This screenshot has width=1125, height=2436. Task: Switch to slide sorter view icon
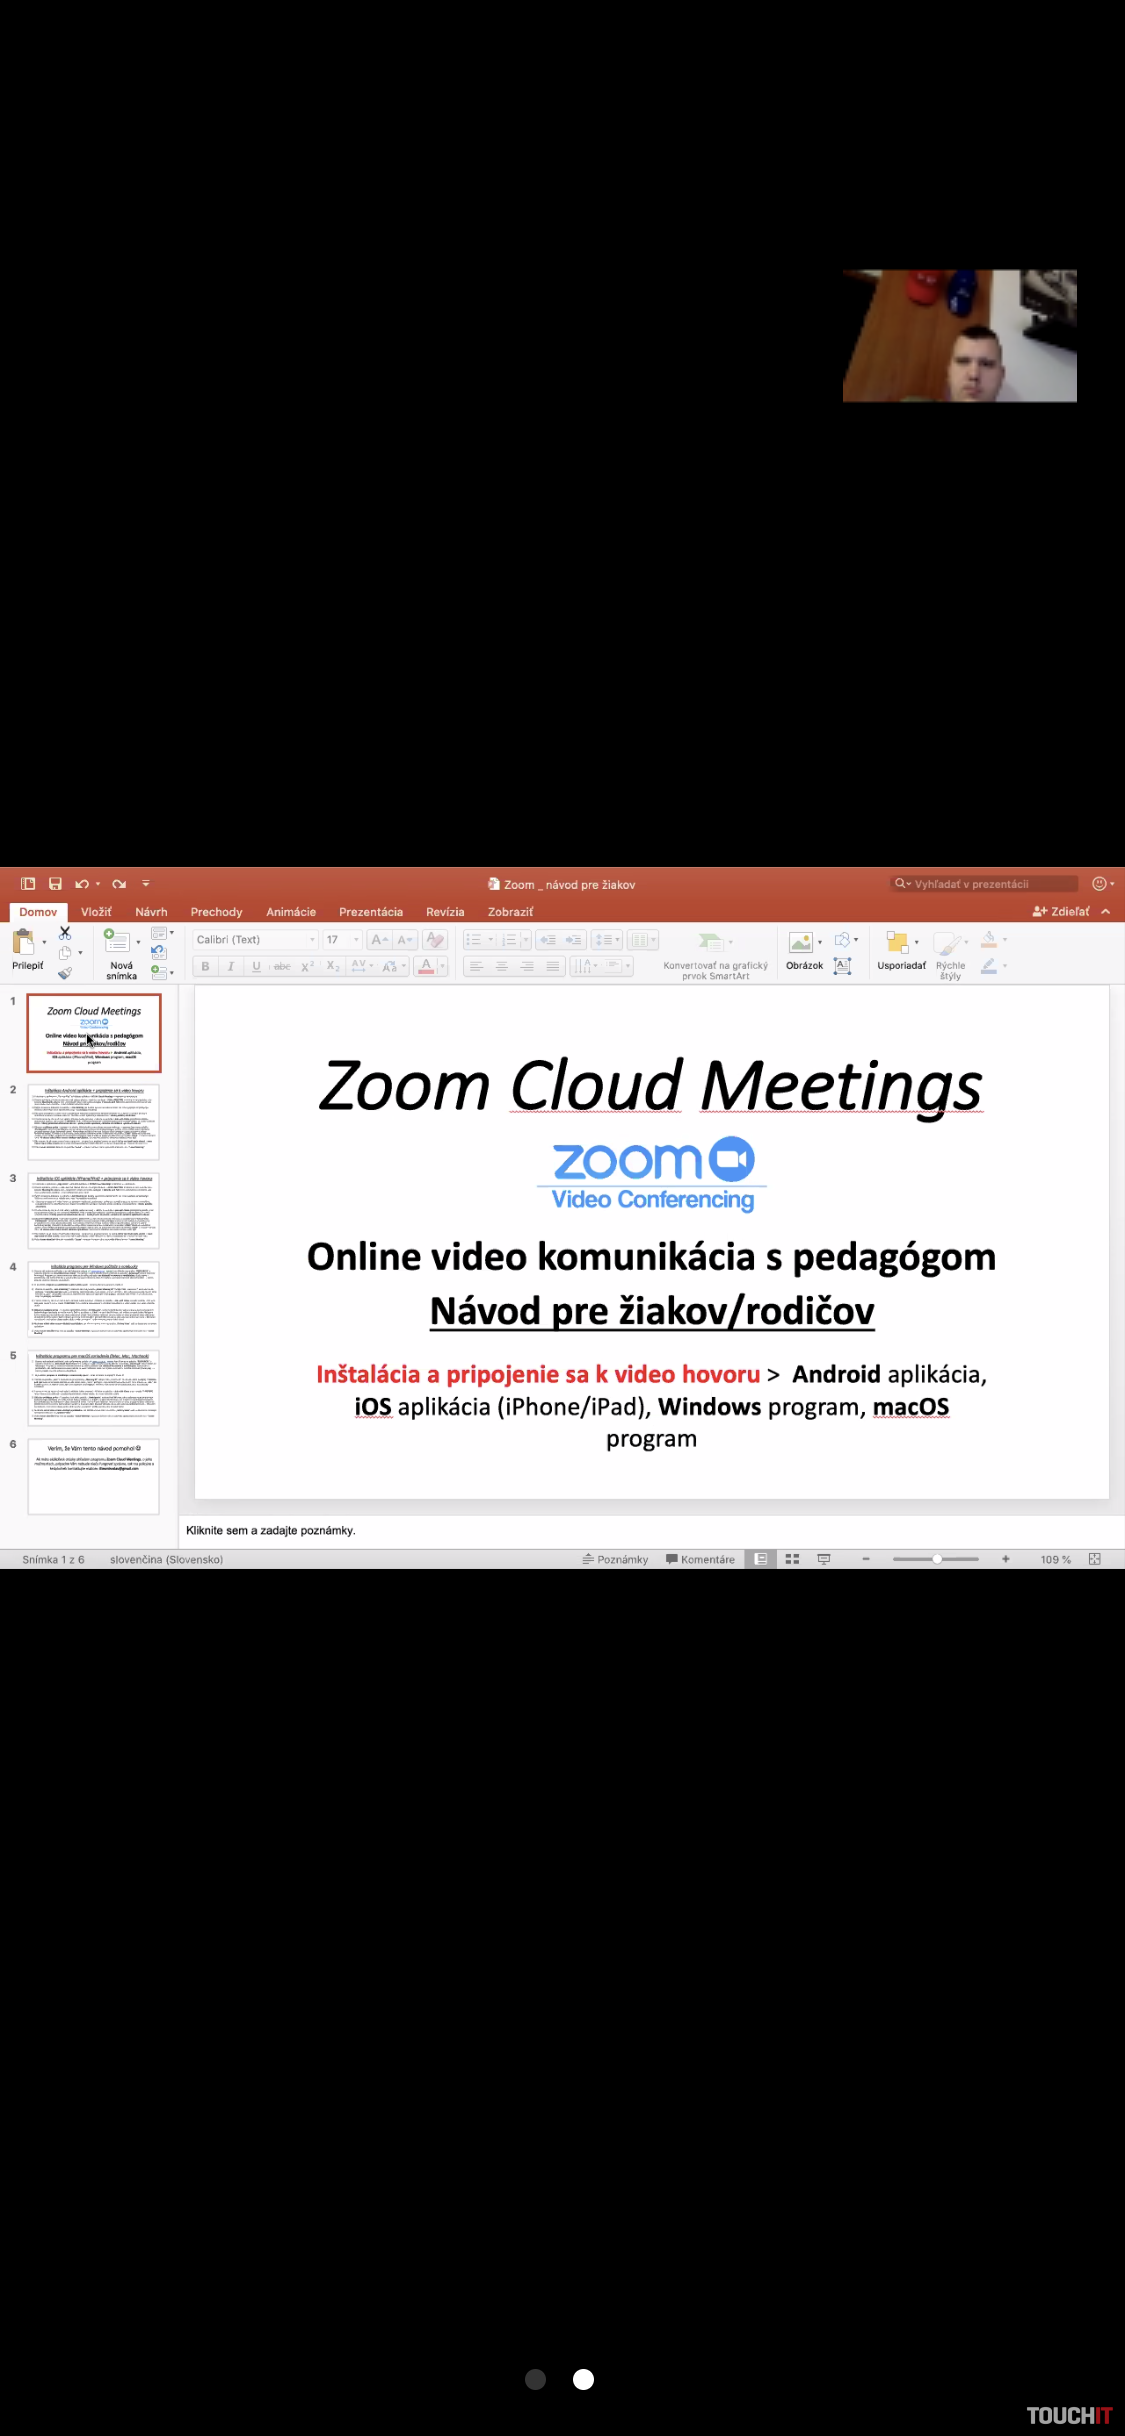[792, 1559]
